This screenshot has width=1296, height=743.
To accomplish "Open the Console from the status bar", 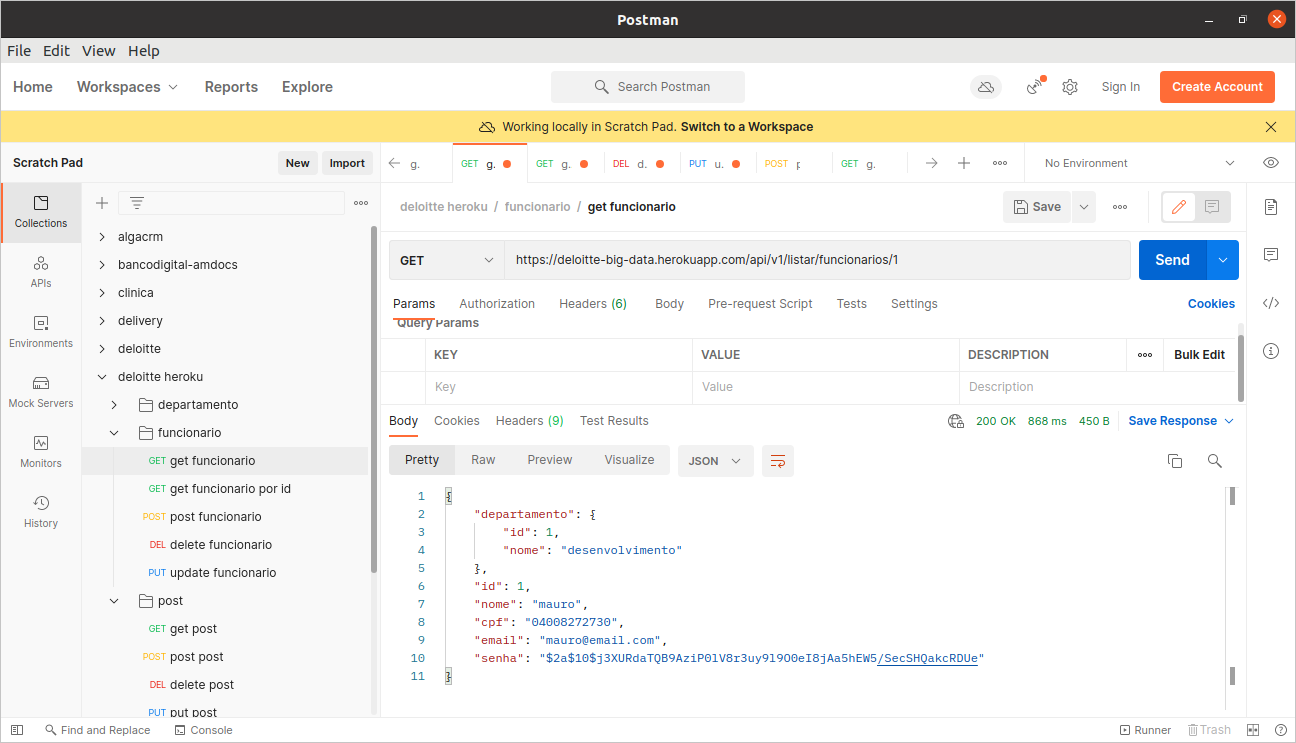I will [x=203, y=730].
